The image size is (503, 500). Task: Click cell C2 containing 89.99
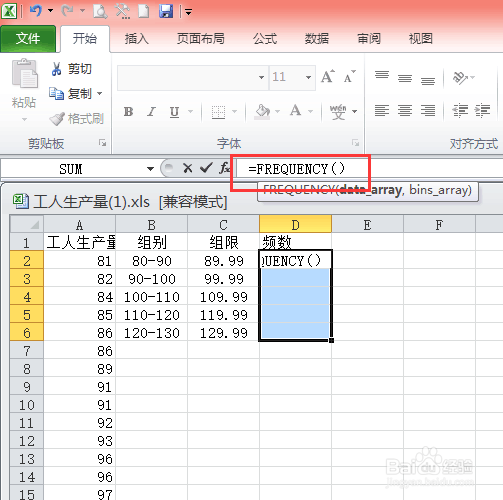(223, 260)
